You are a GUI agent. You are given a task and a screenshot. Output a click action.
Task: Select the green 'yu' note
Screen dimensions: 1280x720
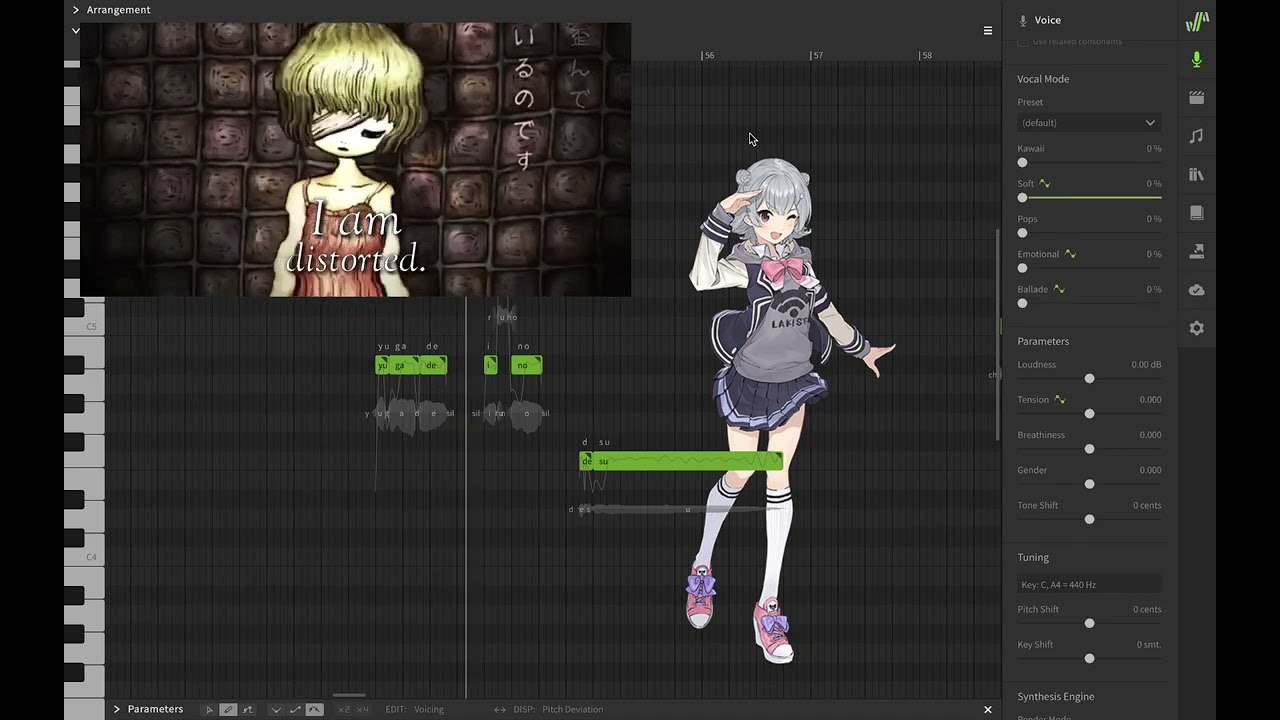click(382, 365)
